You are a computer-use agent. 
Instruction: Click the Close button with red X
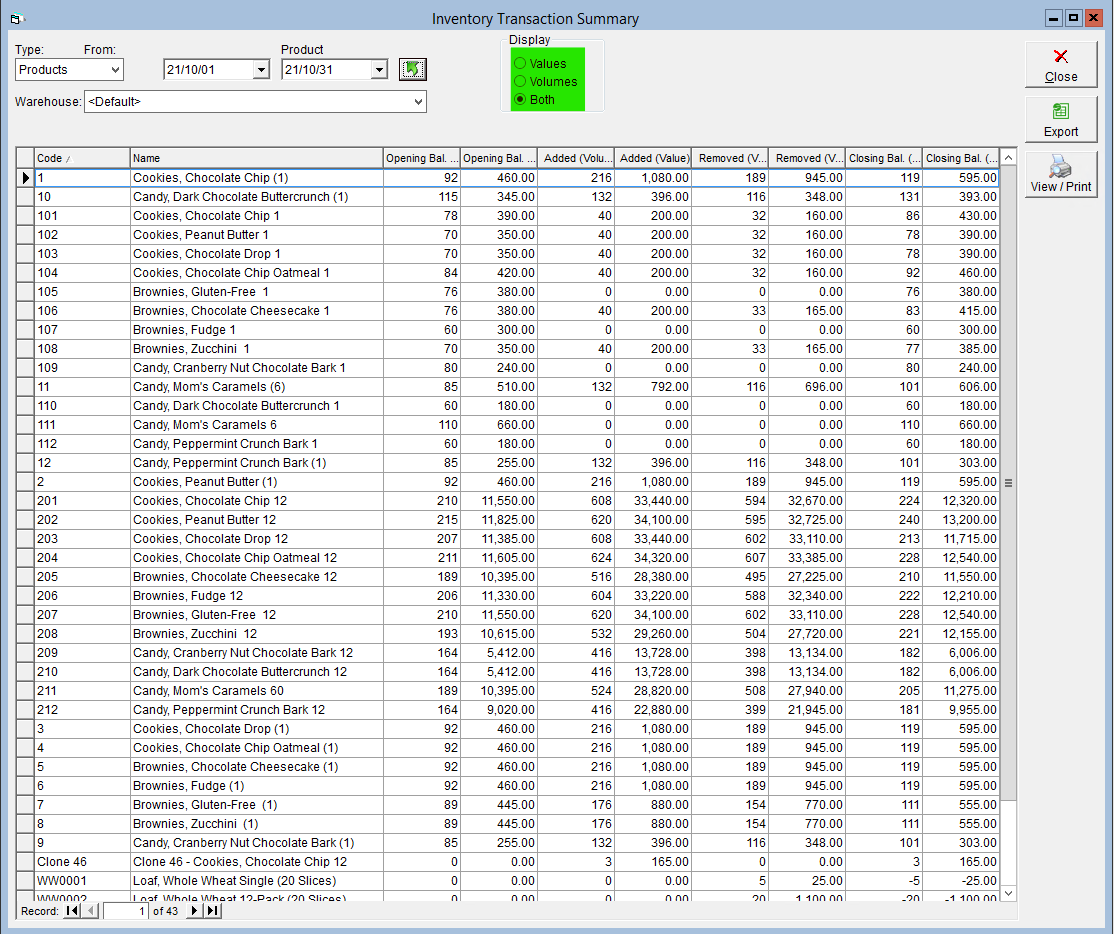tap(1061, 65)
